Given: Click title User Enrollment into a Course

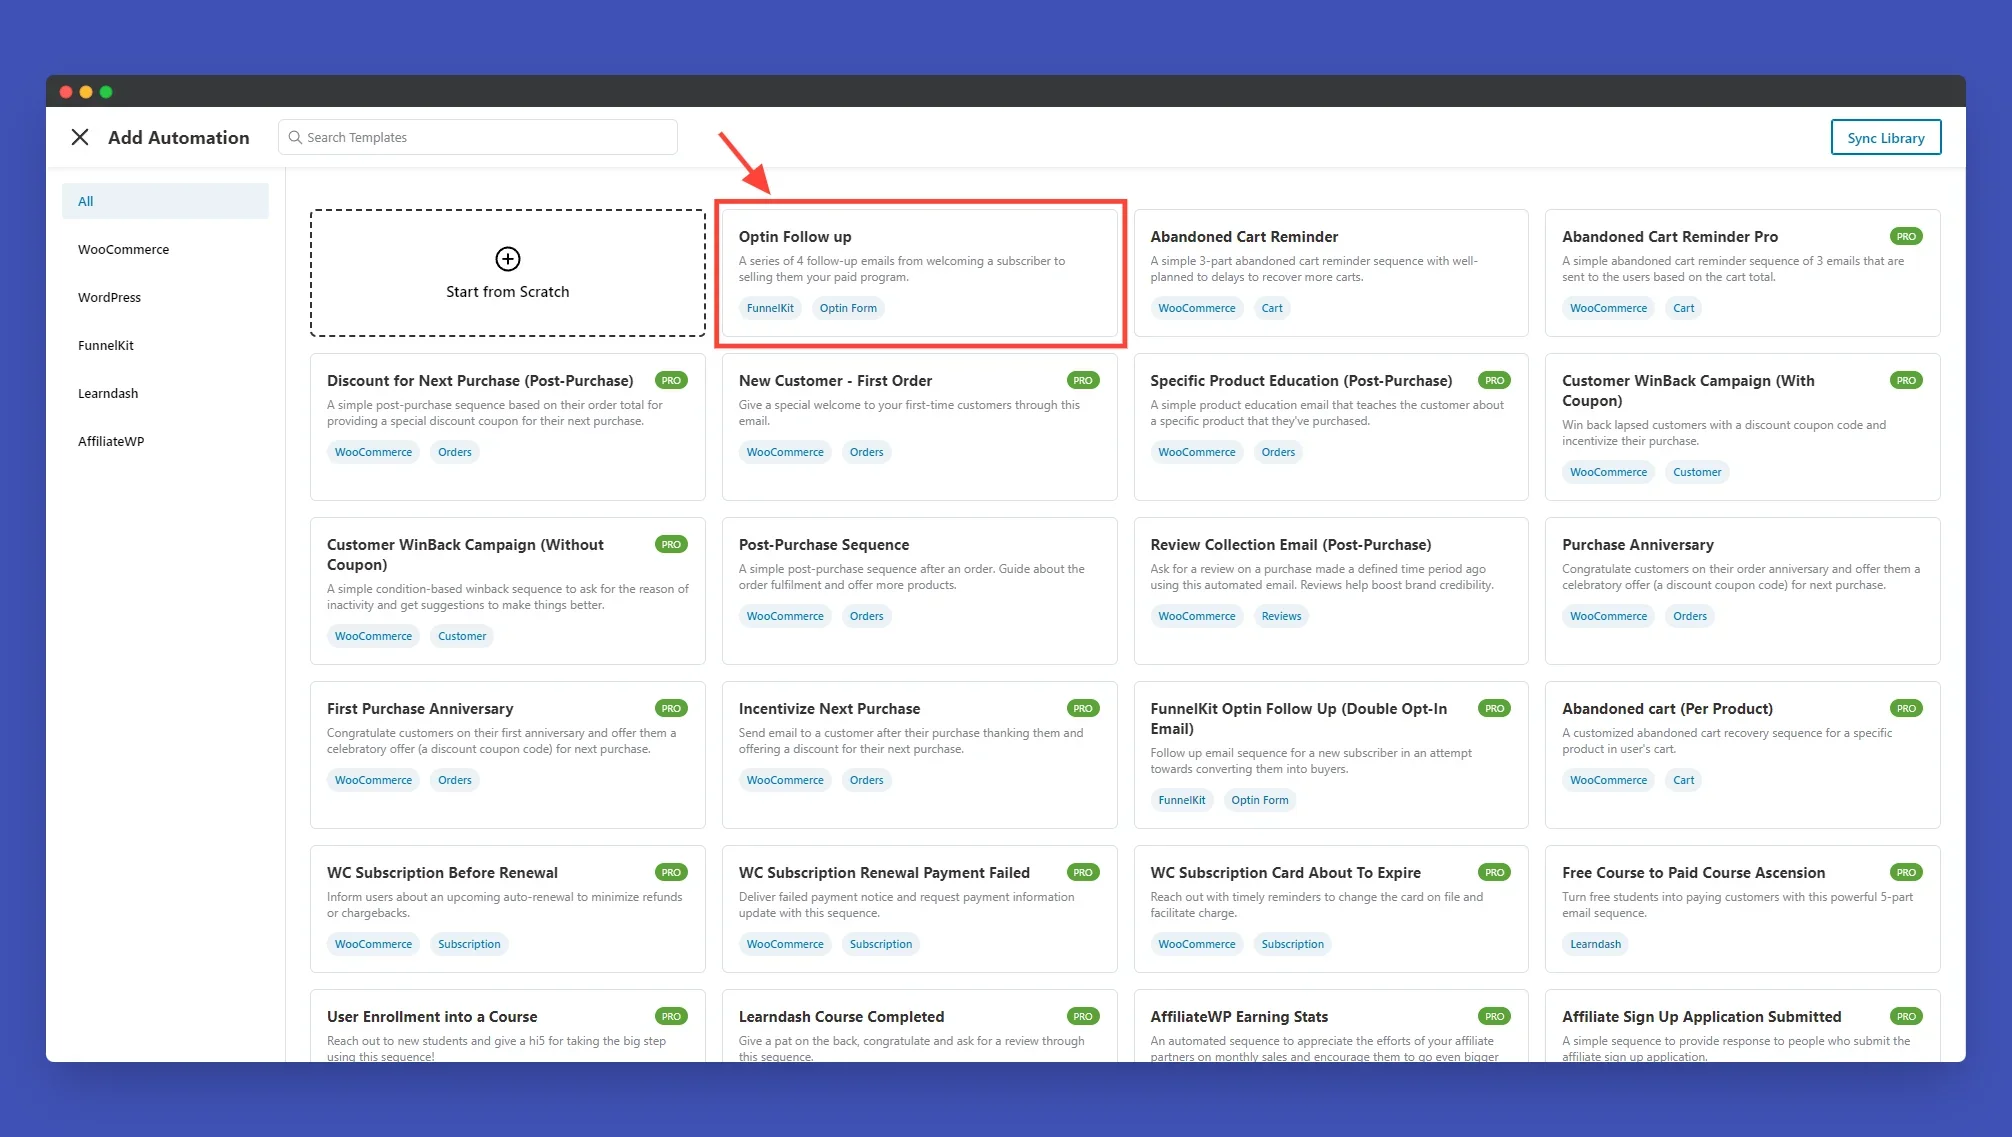Looking at the screenshot, I should pos(432,1017).
